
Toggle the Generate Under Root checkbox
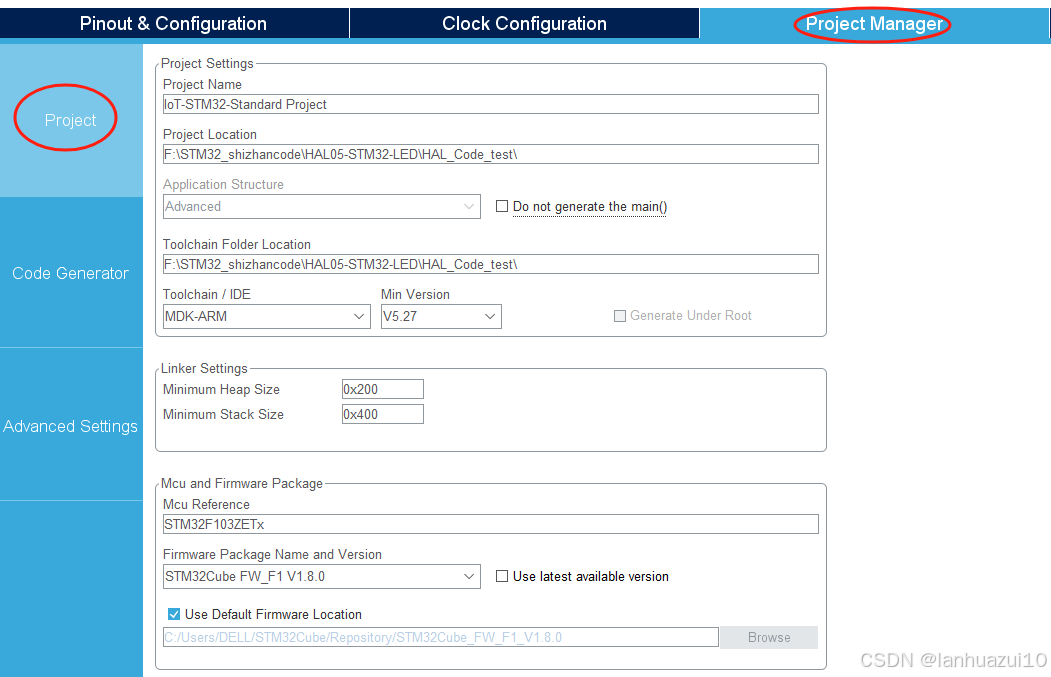pos(620,316)
